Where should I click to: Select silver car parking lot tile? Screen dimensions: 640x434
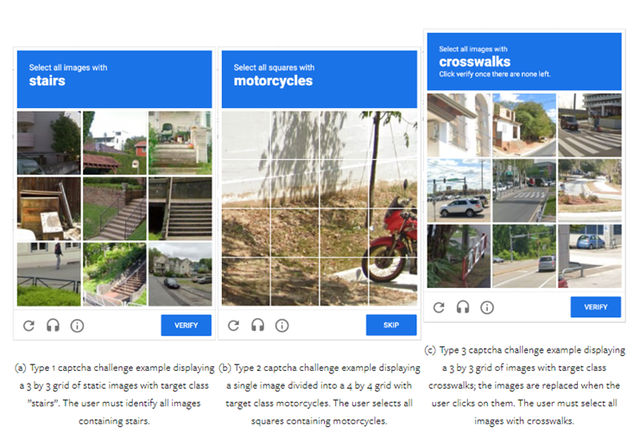click(x=457, y=190)
